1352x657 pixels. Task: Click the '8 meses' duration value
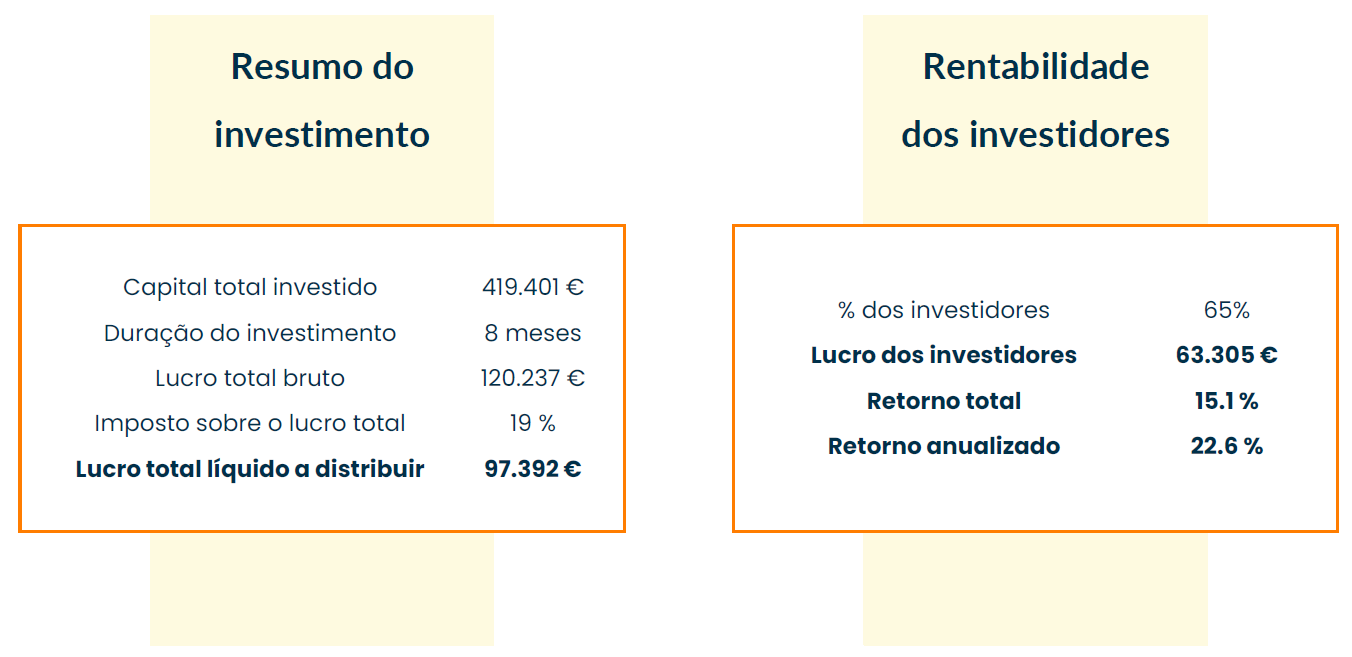click(x=533, y=333)
